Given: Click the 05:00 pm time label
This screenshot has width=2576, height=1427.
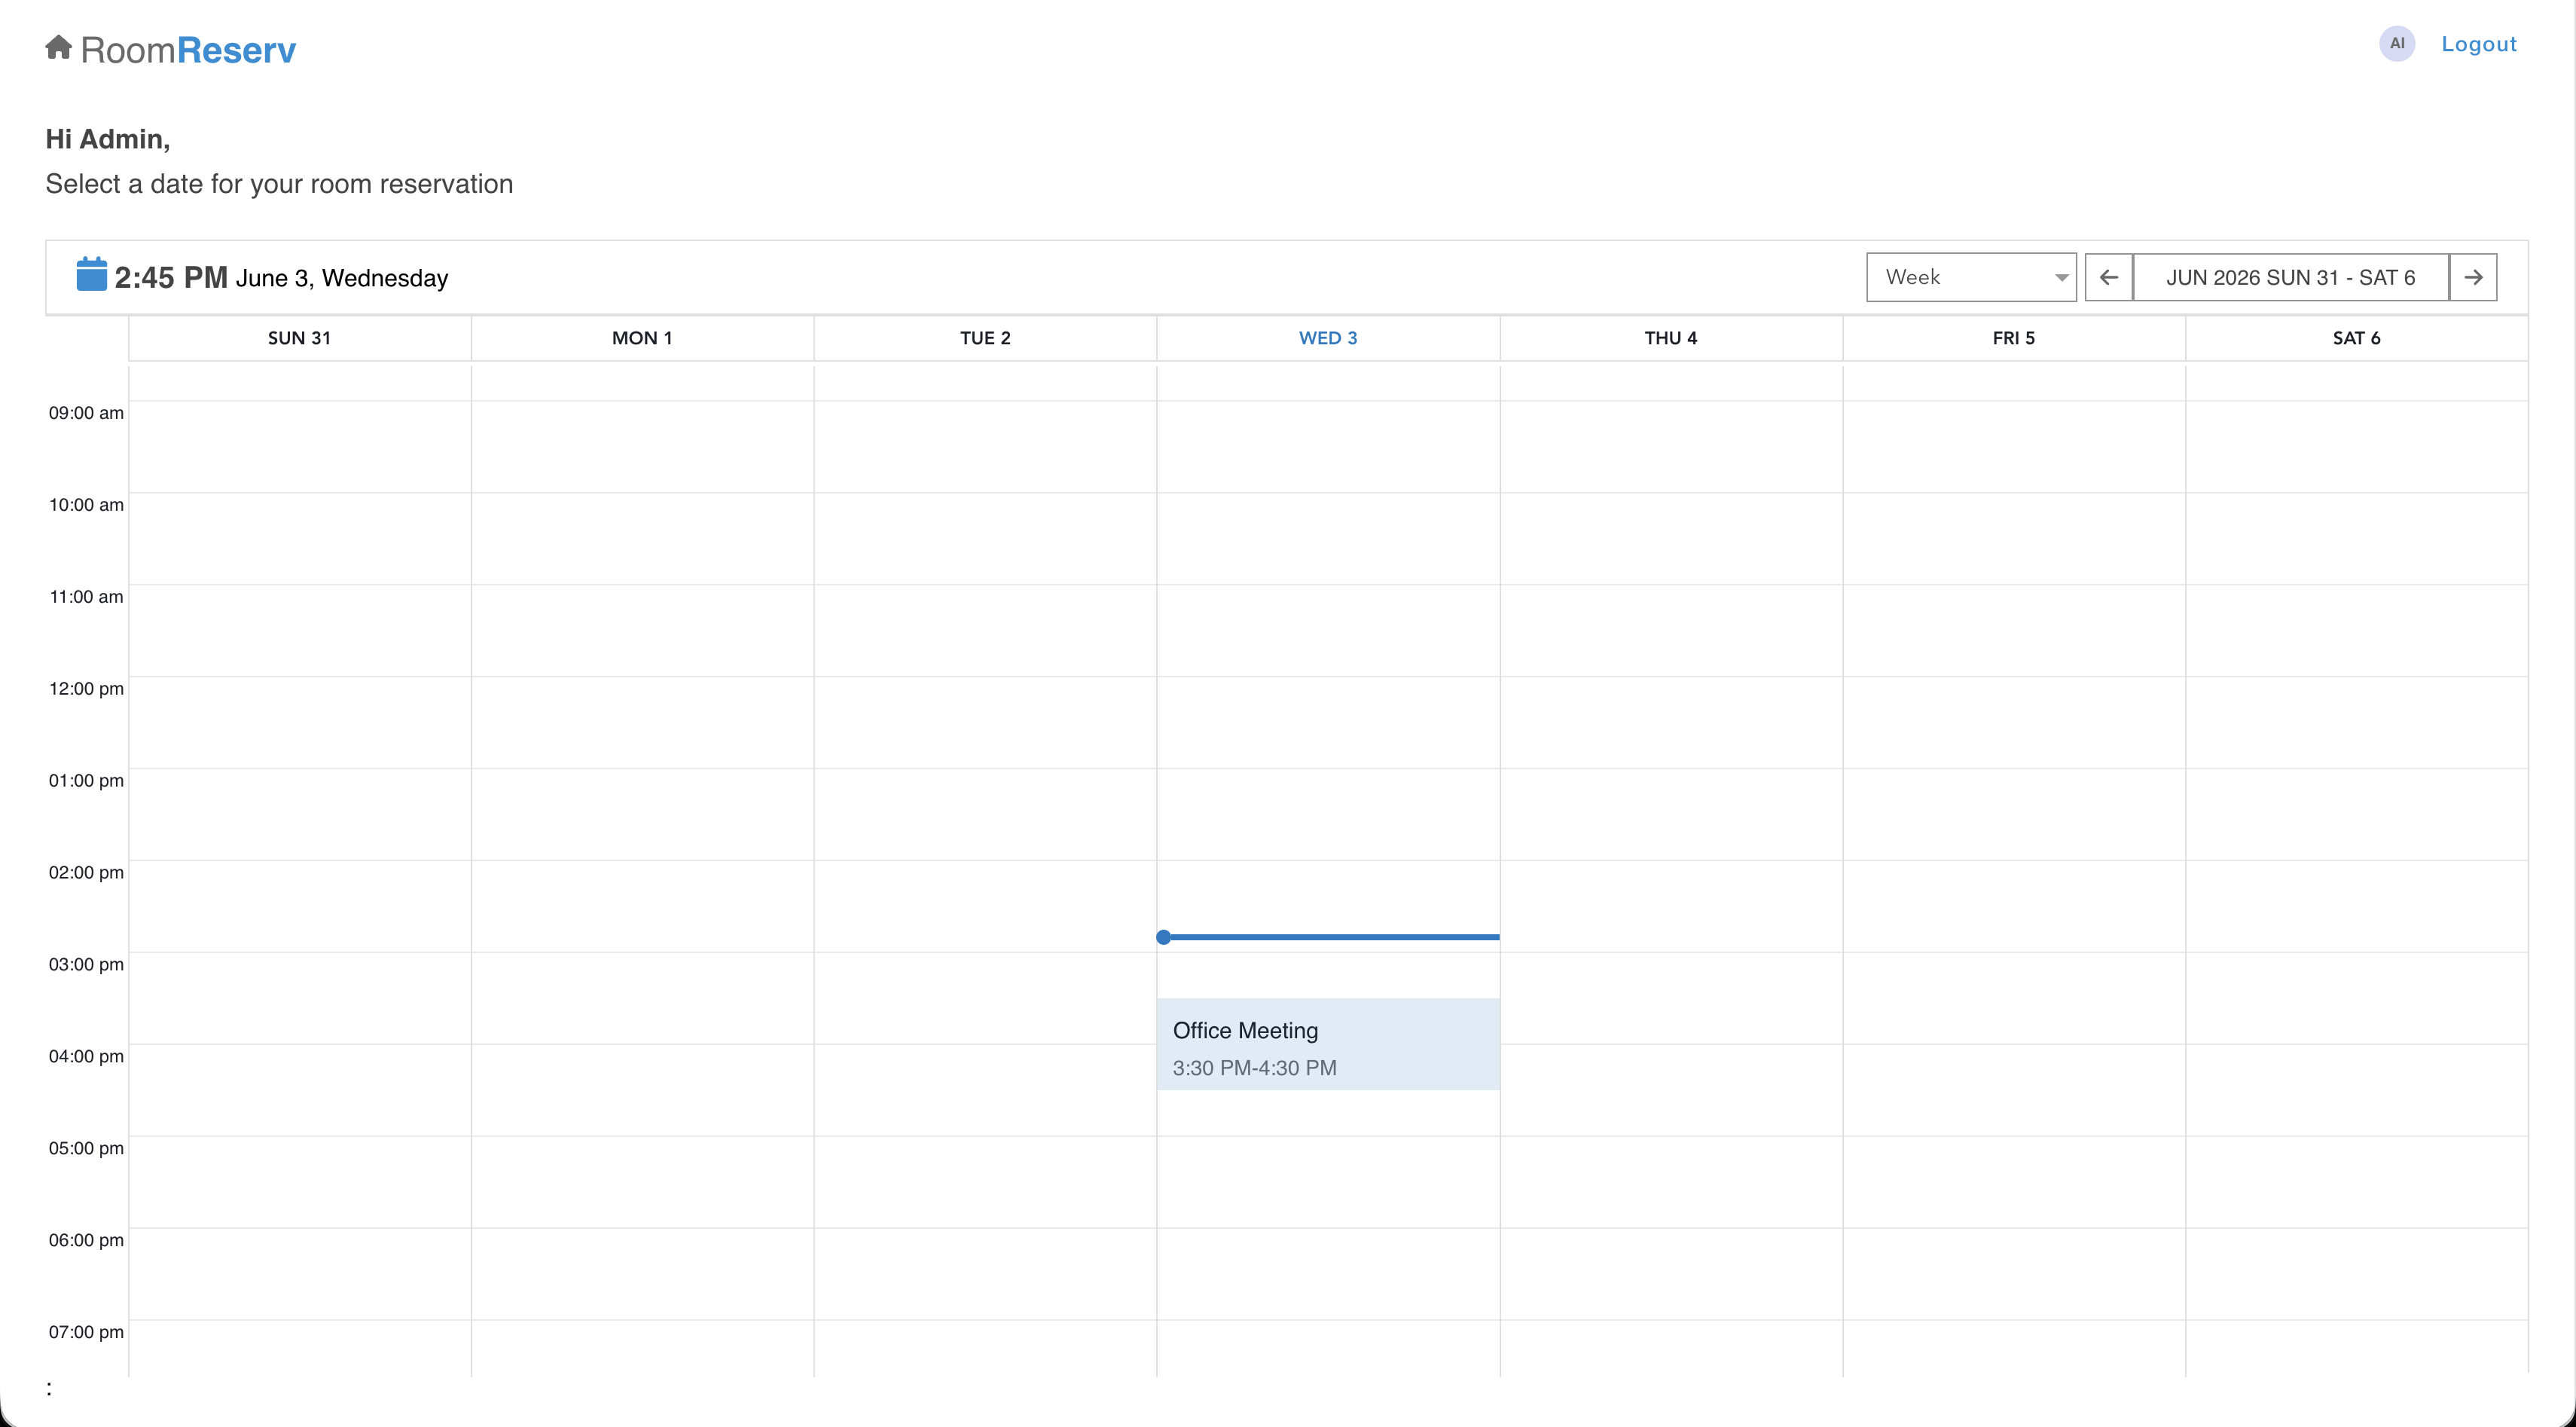Looking at the screenshot, I should pos(86,1148).
